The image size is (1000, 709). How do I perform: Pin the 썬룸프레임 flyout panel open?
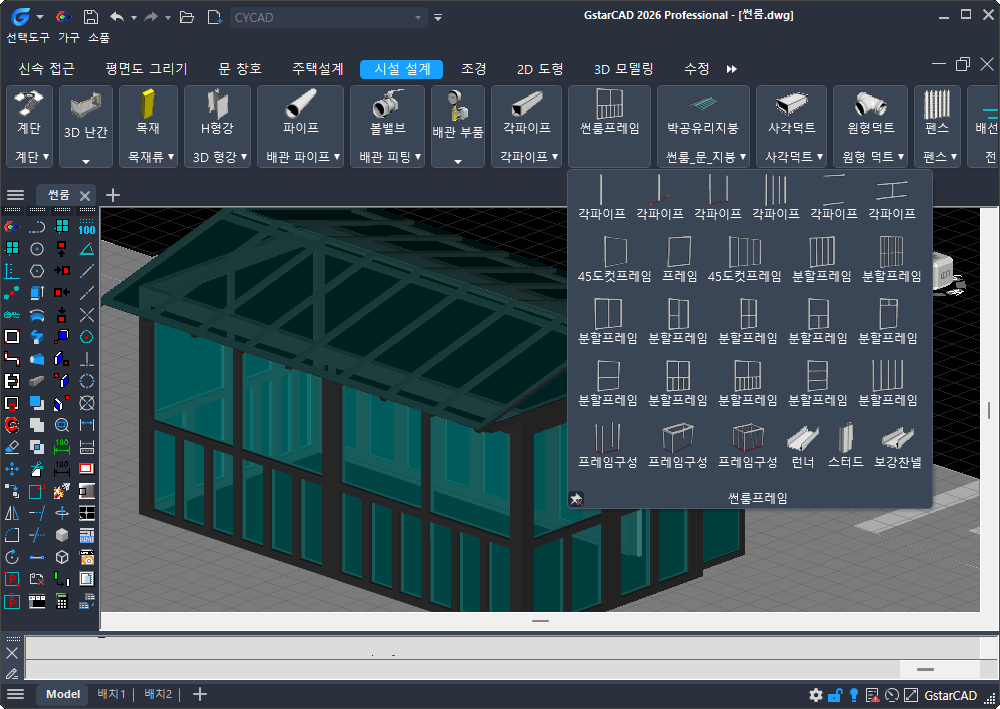[576, 498]
